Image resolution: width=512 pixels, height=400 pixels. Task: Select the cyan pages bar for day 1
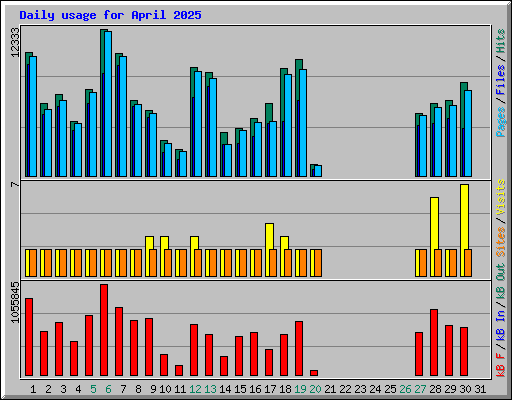[33, 116]
